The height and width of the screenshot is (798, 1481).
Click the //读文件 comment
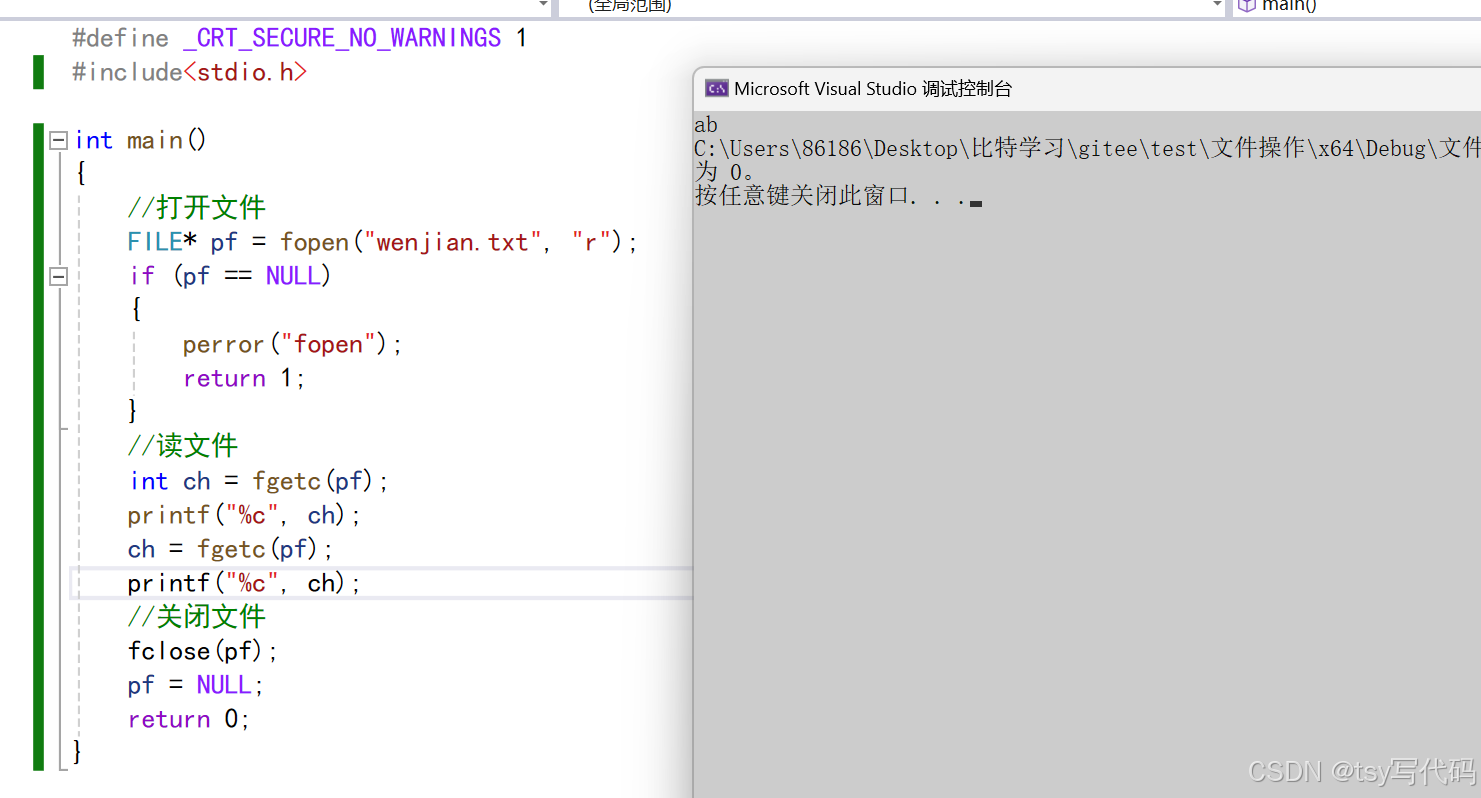pos(183,446)
